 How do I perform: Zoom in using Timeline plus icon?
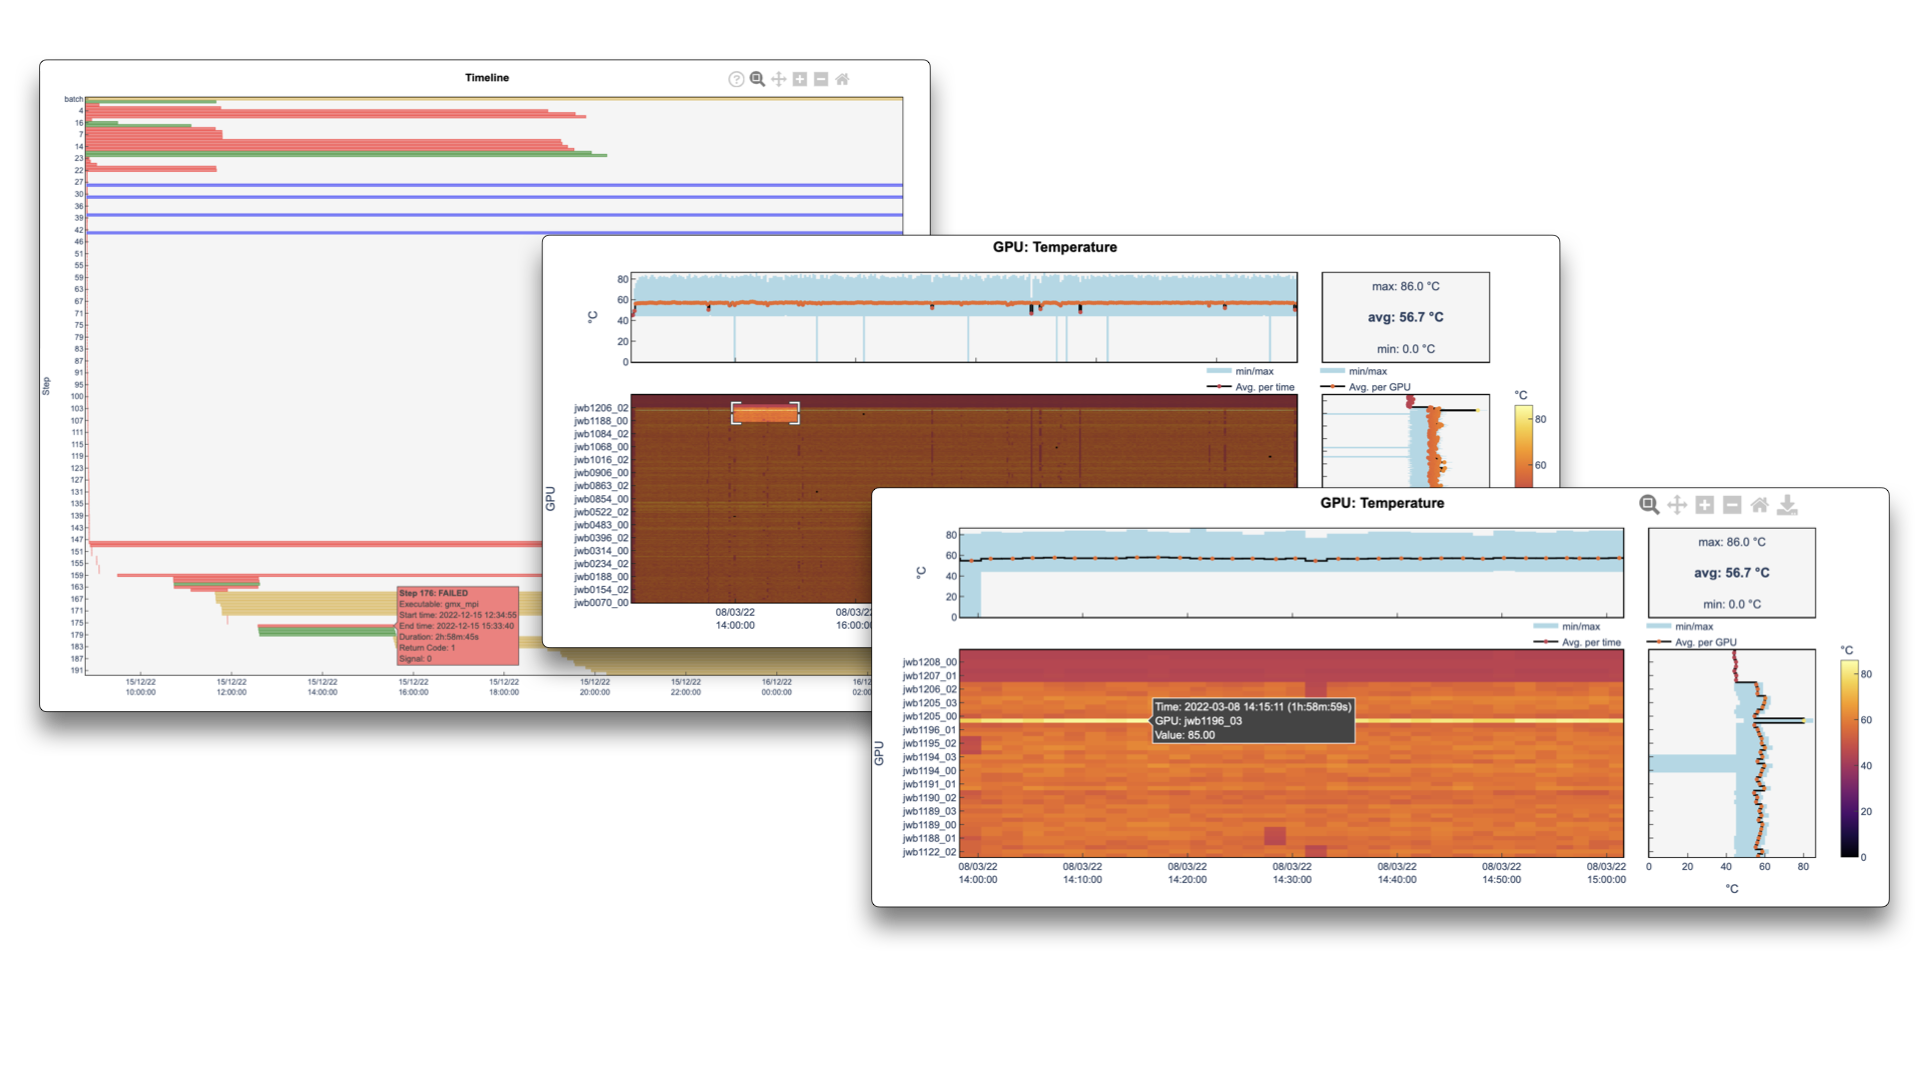[x=799, y=79]
